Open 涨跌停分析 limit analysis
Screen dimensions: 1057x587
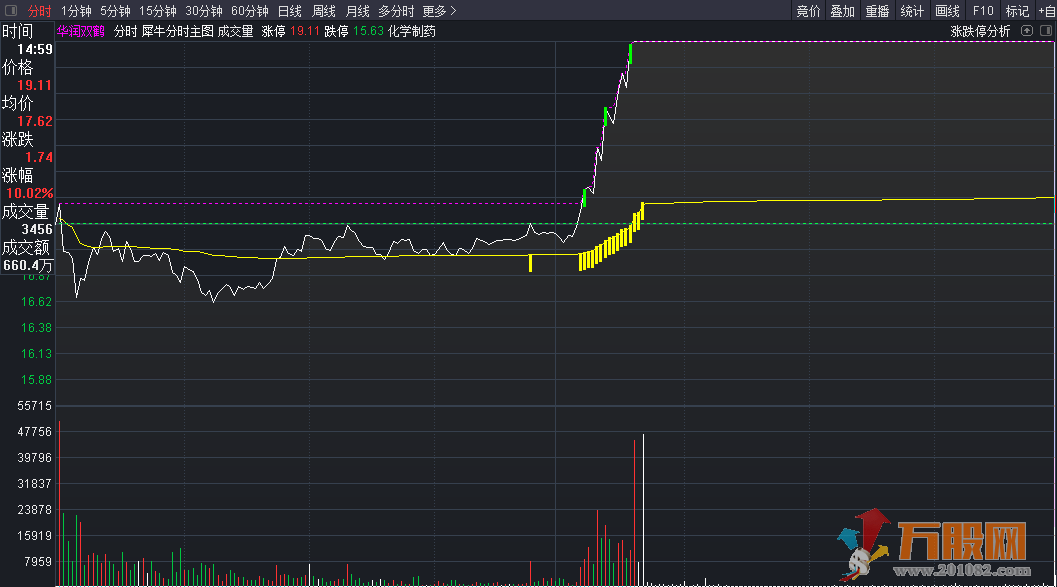980,31
